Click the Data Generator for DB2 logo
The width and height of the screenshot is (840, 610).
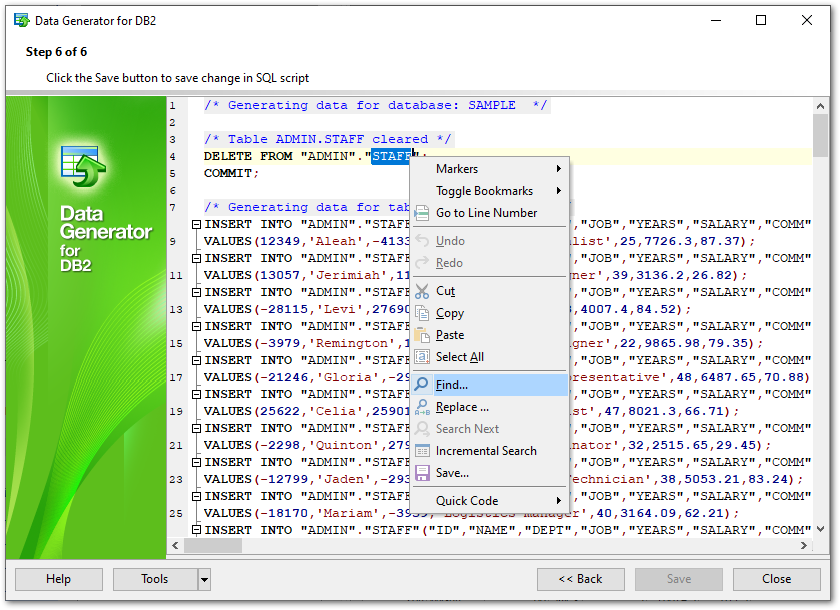[84, 167]
